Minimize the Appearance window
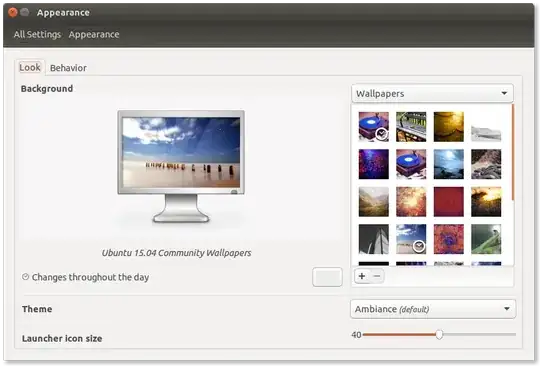The height and width of the screenshot is (366, 540). pyautogui.click(x=25, y=12)
